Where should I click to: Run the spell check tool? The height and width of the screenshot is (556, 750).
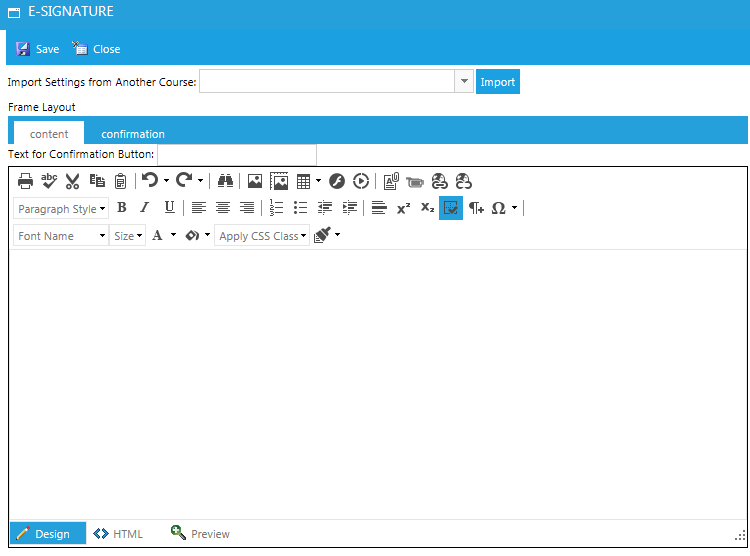pyautogui.click(x=49, y=181)
